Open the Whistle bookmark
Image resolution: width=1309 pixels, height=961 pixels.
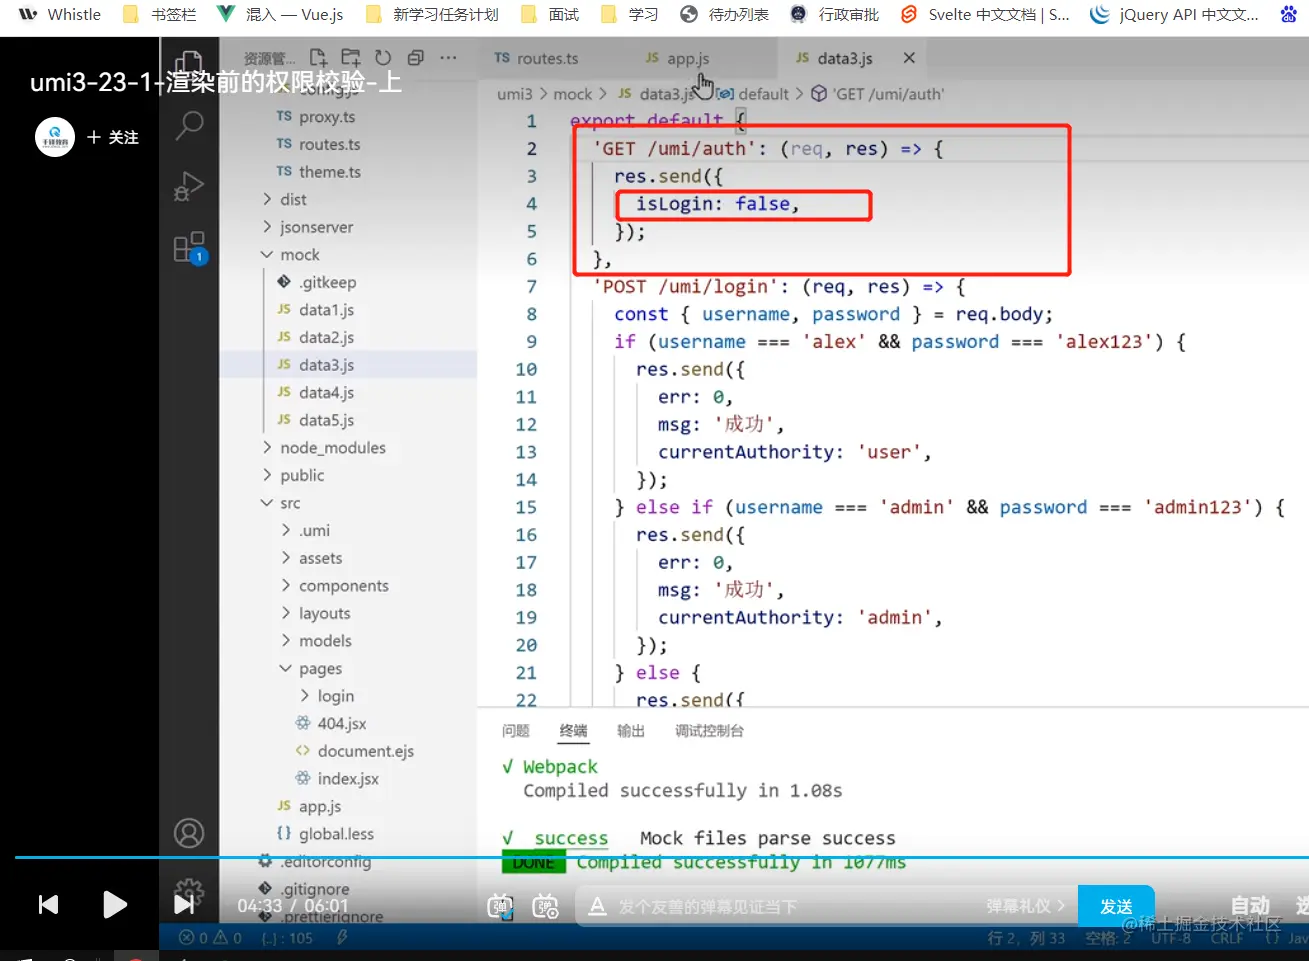60,14
